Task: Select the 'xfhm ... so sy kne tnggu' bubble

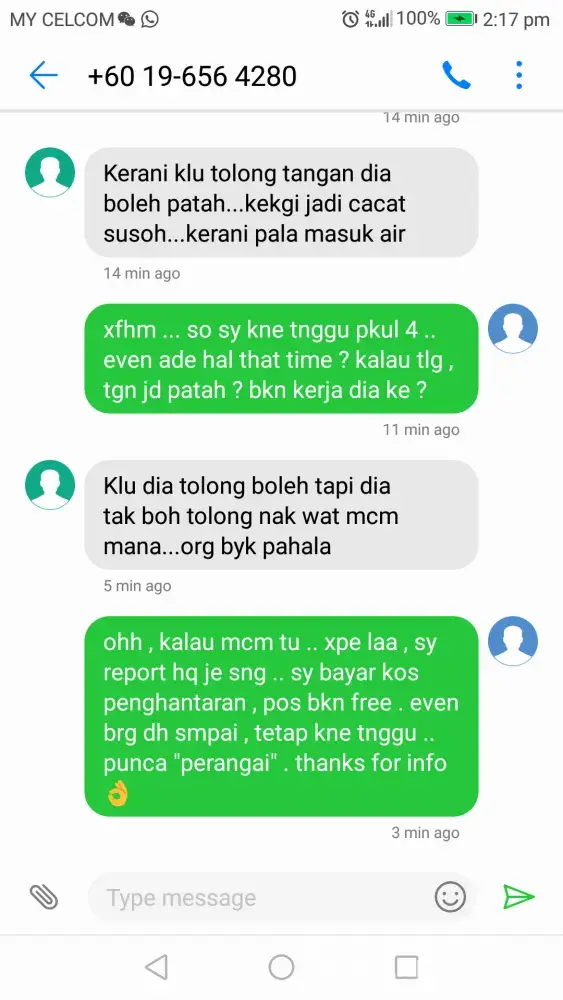Action: [x=281, y=358]
